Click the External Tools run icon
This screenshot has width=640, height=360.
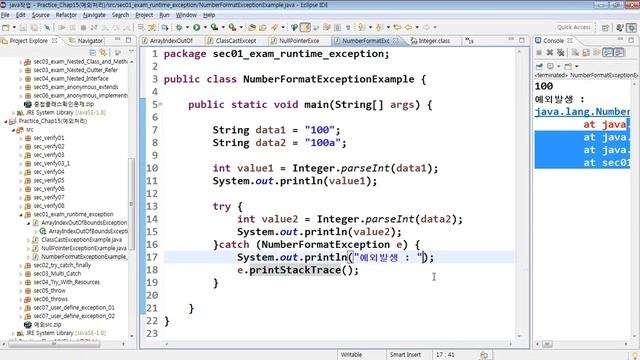(232, 27)
